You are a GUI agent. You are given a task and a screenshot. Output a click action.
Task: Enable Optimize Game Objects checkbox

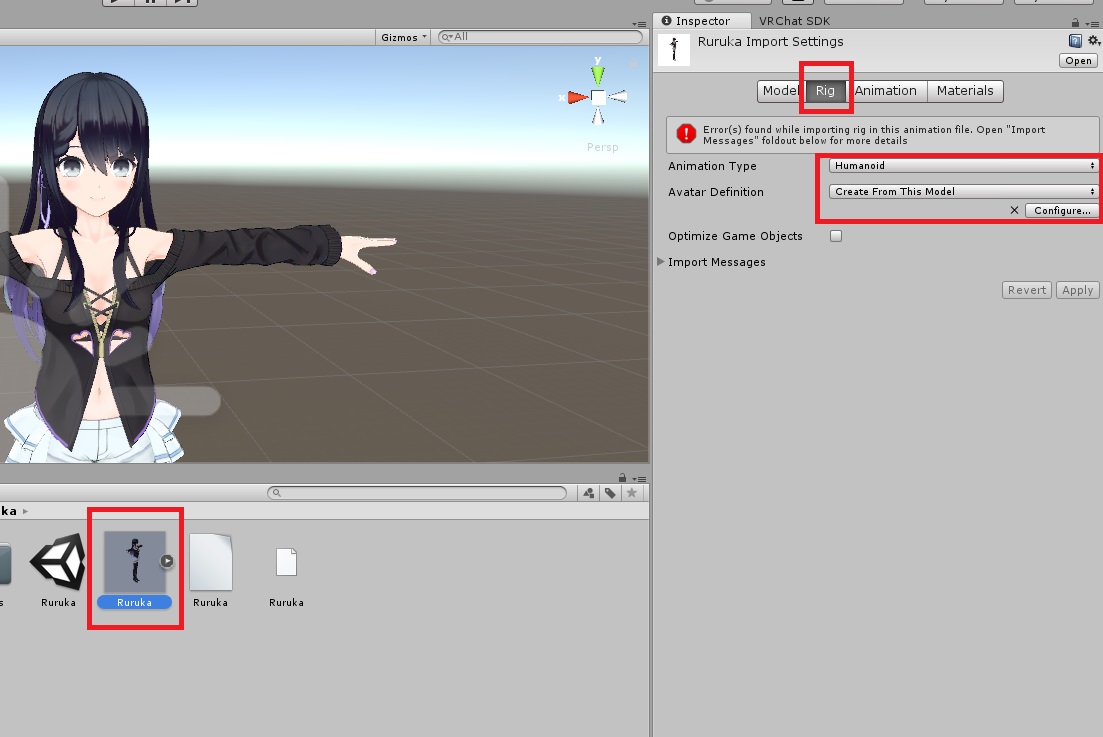tap(836, 236)
